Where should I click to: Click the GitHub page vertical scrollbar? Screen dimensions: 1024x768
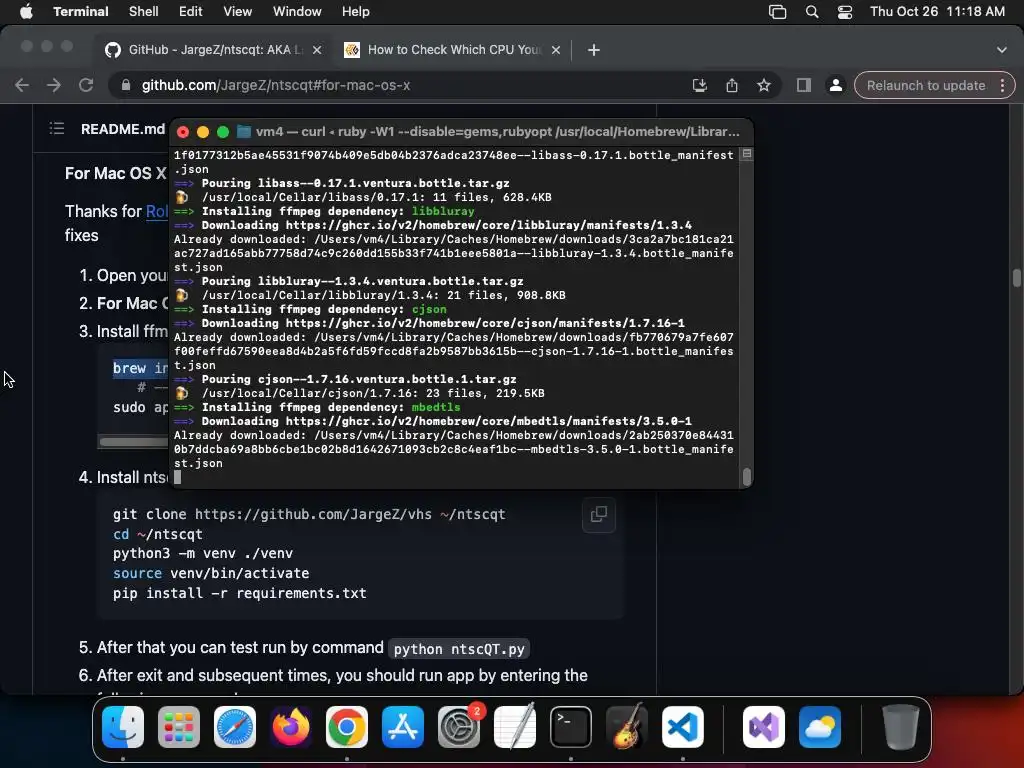pos(1017,278)
